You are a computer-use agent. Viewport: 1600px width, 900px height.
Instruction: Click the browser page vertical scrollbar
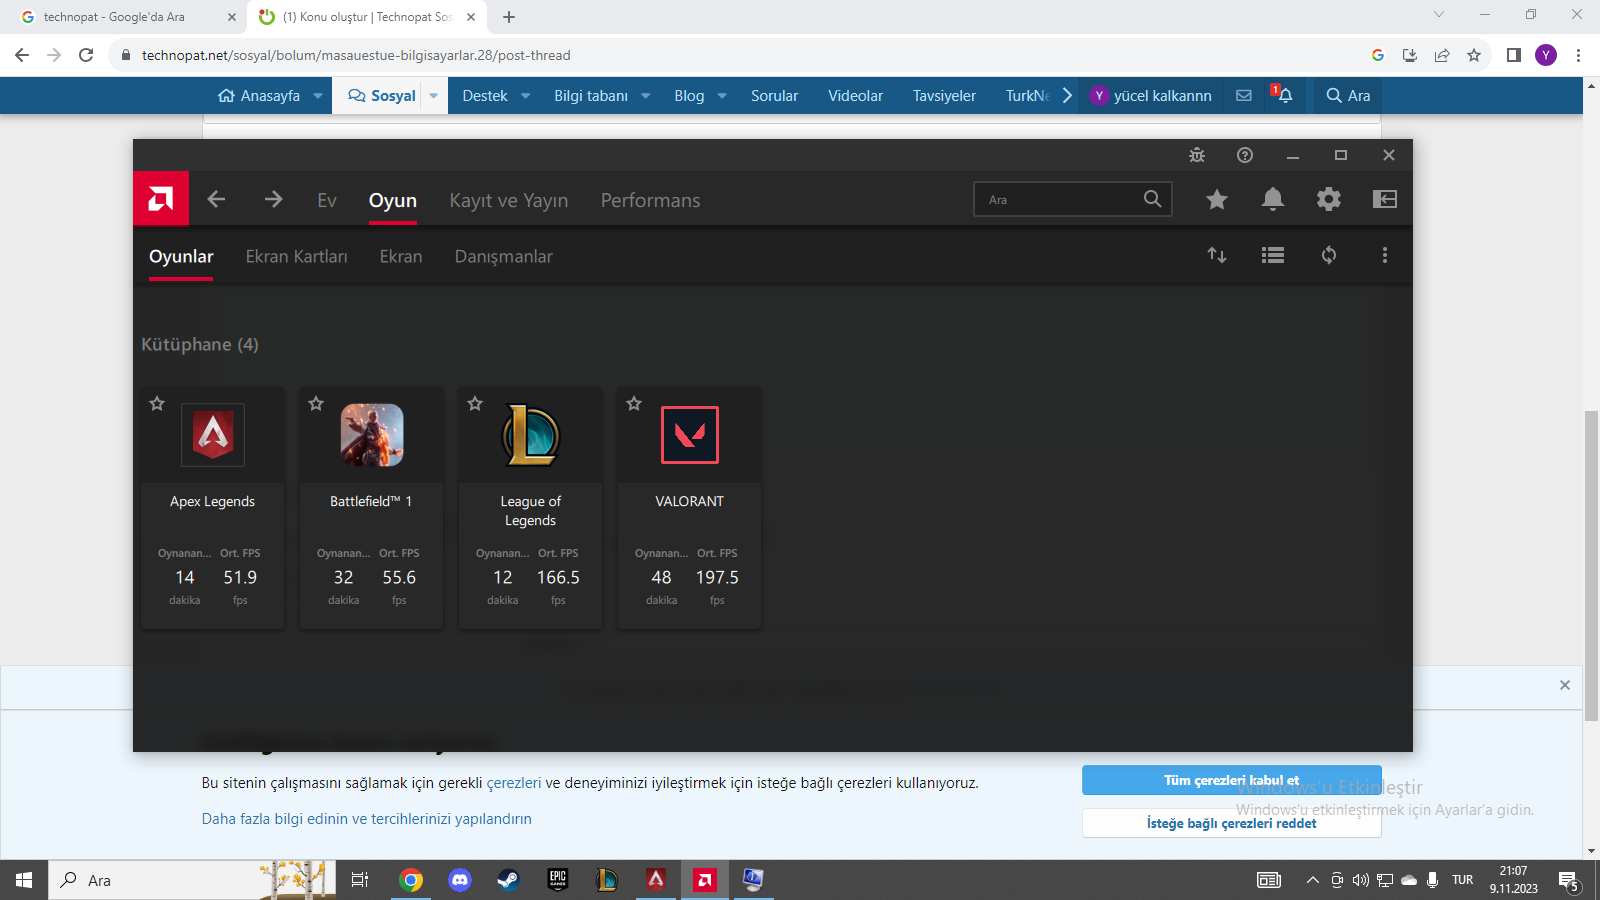click(x=1591, y=565)
